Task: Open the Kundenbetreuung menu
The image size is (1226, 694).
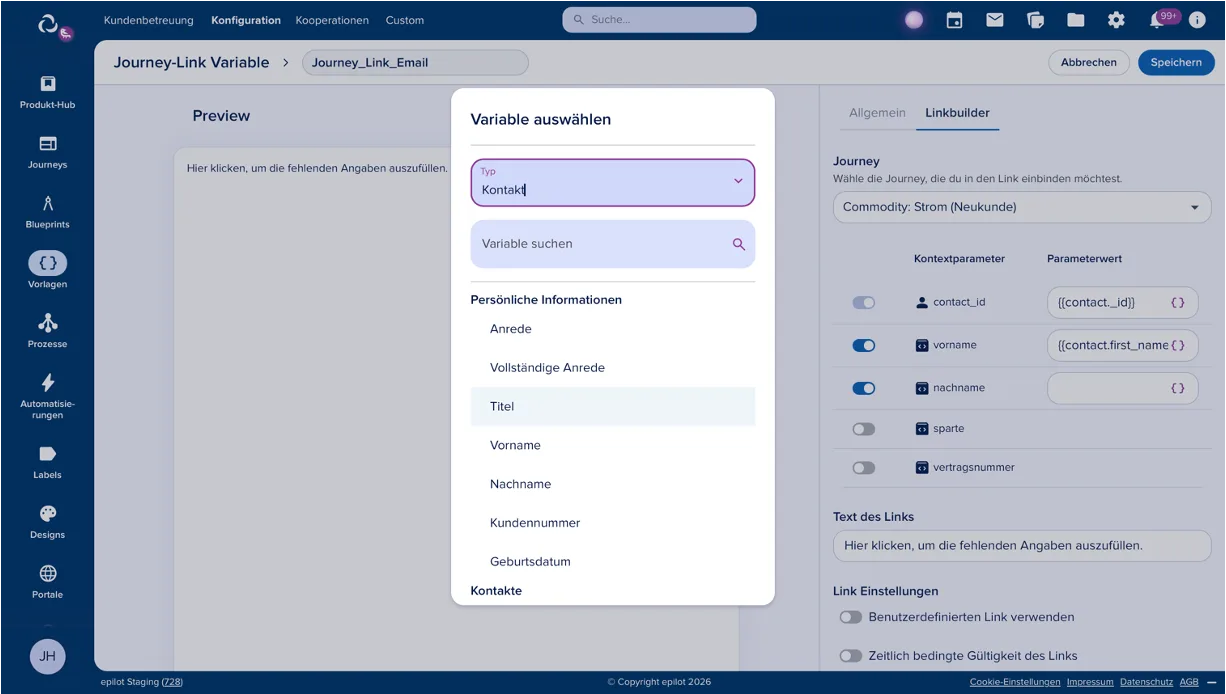Action: (148, 20)
